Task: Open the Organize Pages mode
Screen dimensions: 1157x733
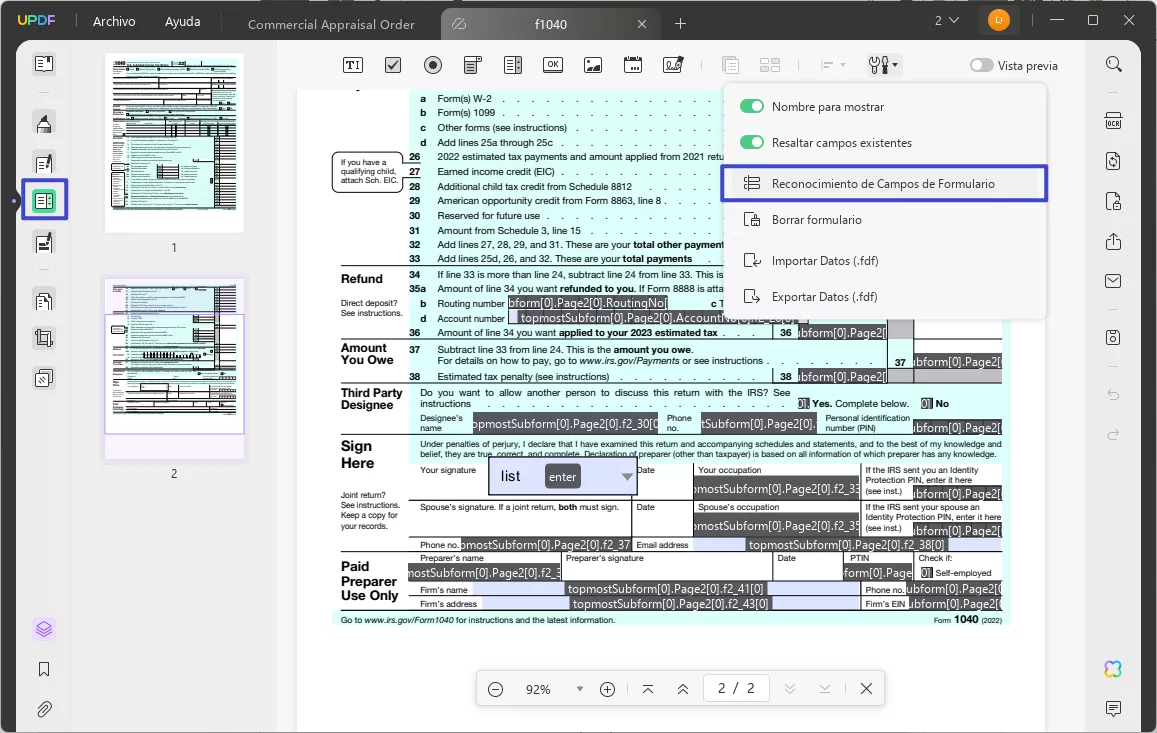Action: point(44,301)
